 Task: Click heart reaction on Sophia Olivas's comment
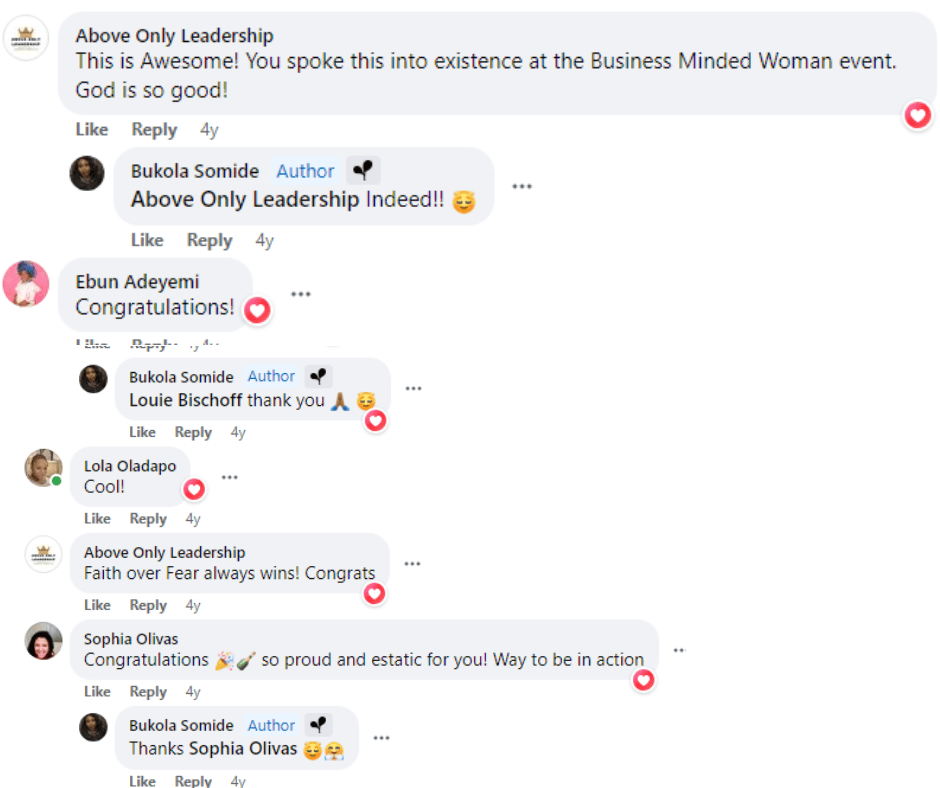(644, 680)
